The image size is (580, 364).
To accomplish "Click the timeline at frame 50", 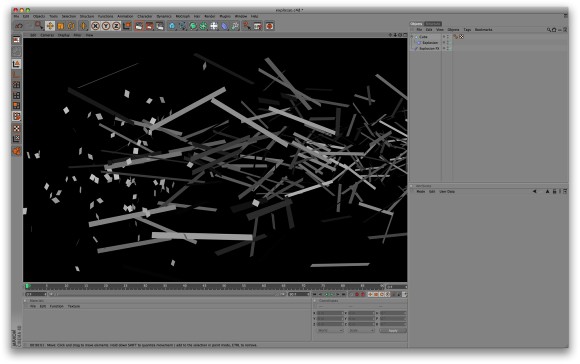I will point(224,286).
